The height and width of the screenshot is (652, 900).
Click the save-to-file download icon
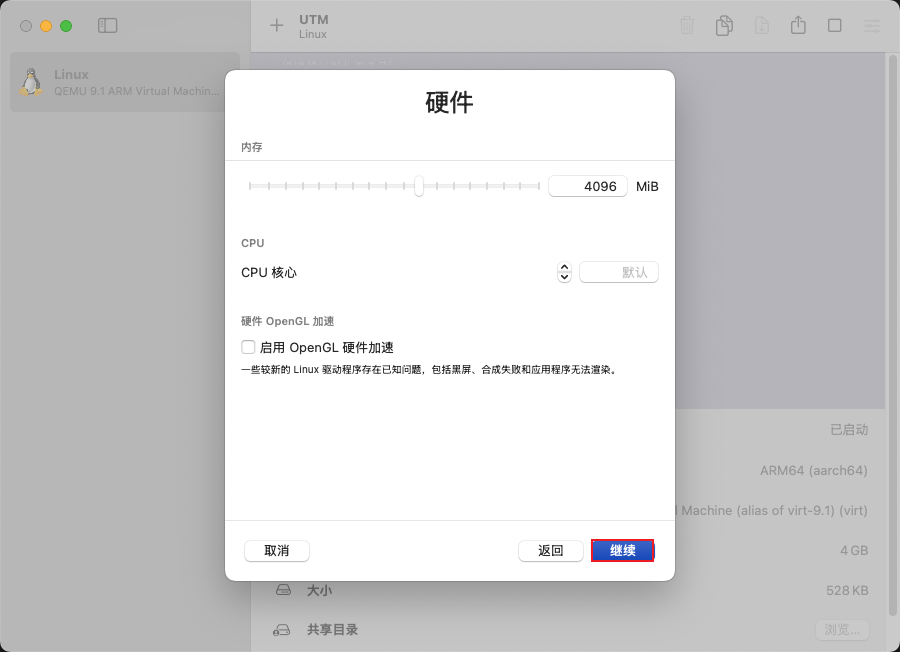click(x=761, y=25)
